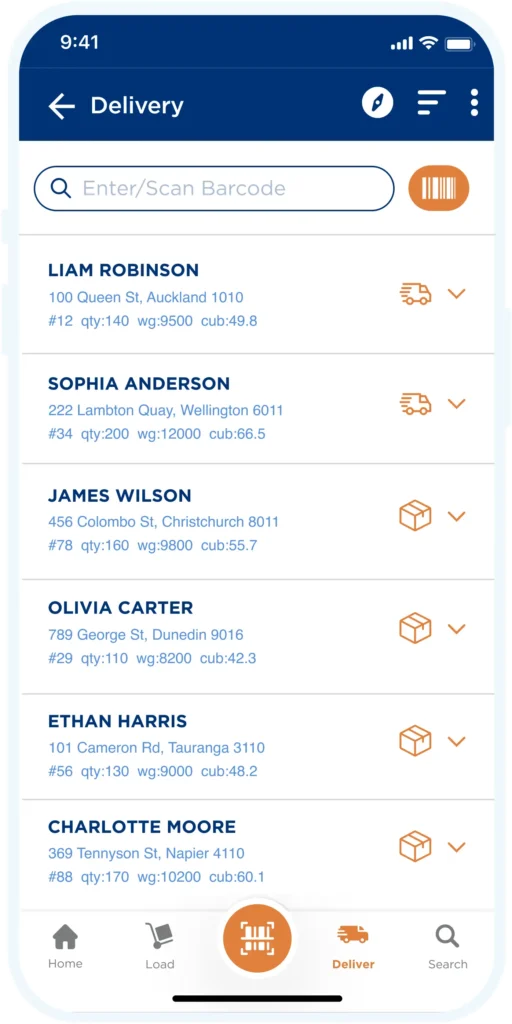The image size is (512, 1024).
Task: Tap the truck icon for Liam Robinson
Action: click(415, 294)
